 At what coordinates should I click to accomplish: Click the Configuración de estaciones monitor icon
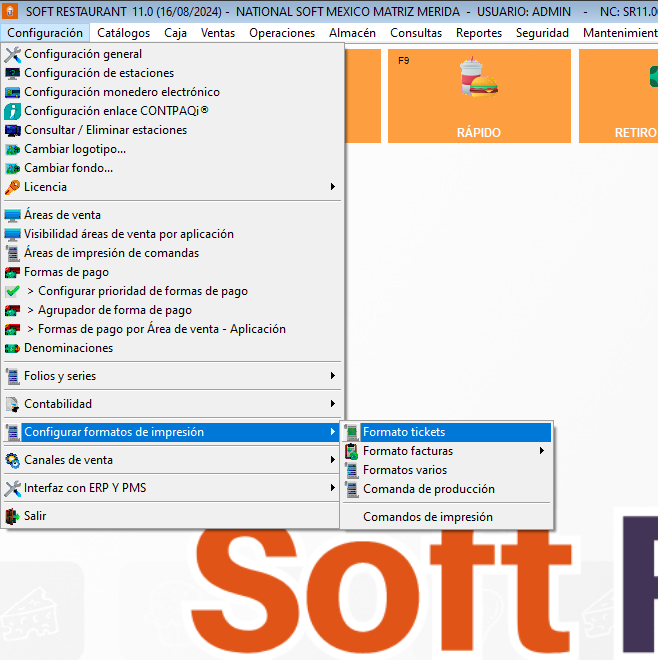click(x=13, y=73)
